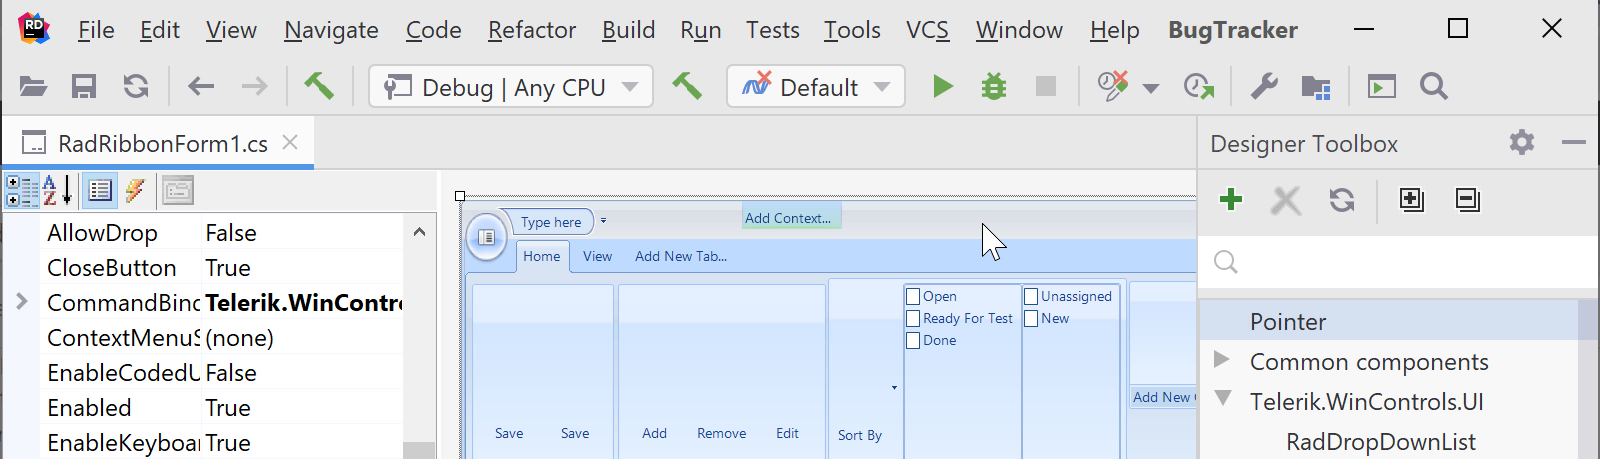Screen dimensions: 1600x459
Task: Run the Default configuration play button
Action: [942, 87]
